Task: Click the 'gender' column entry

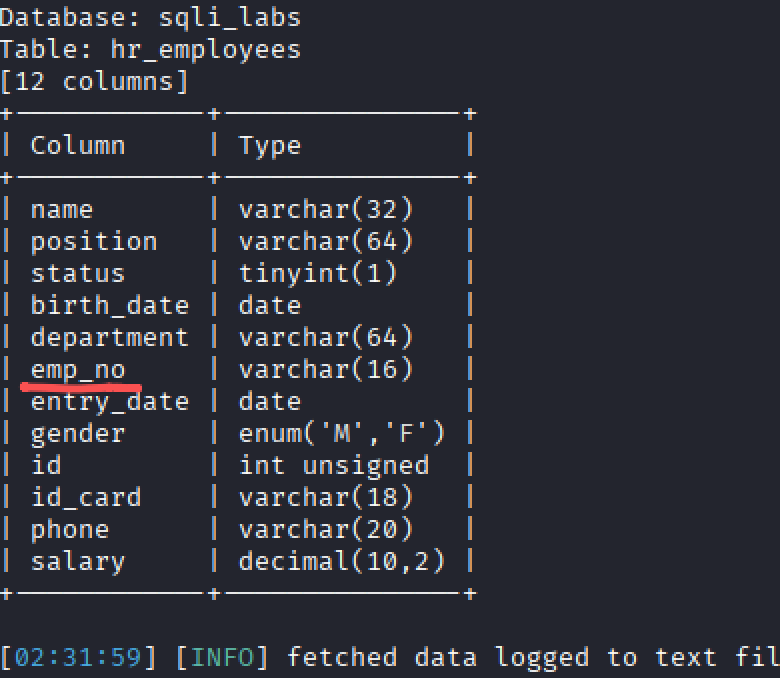Action: pos(78,433)
